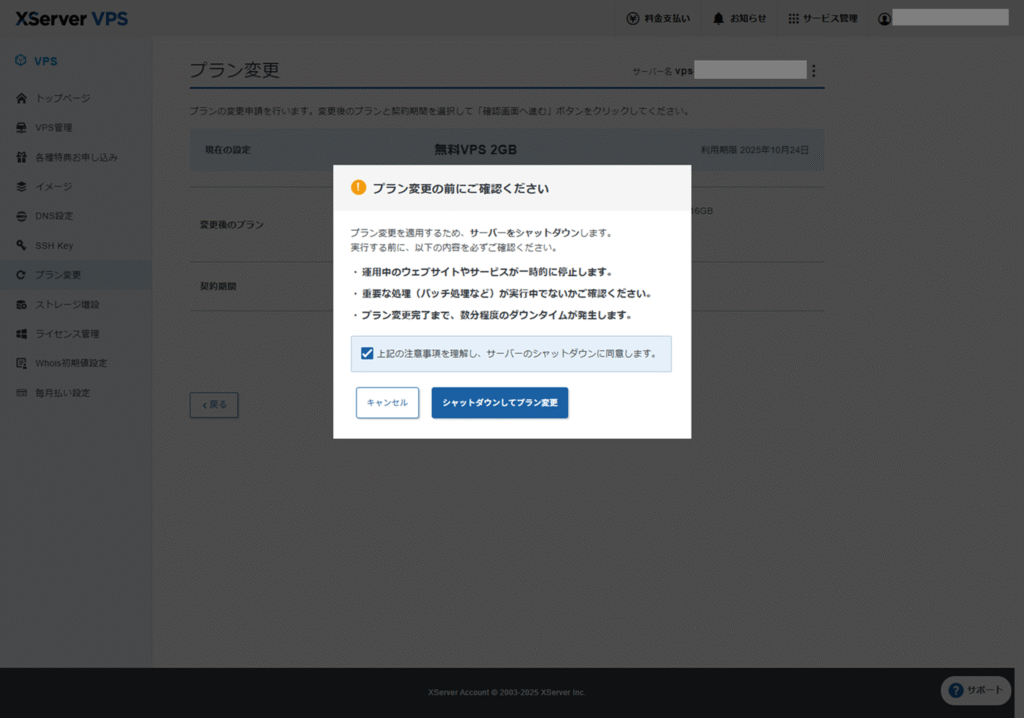Select イメージ in the sidebar
This screenshot has height=718, width=1024.
click(x=53, y=187)
